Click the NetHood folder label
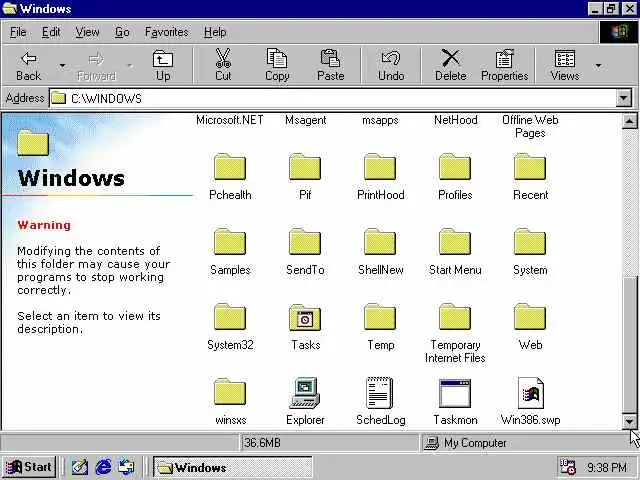The height and width of the screenshot is (480, 640). point(456,120)
